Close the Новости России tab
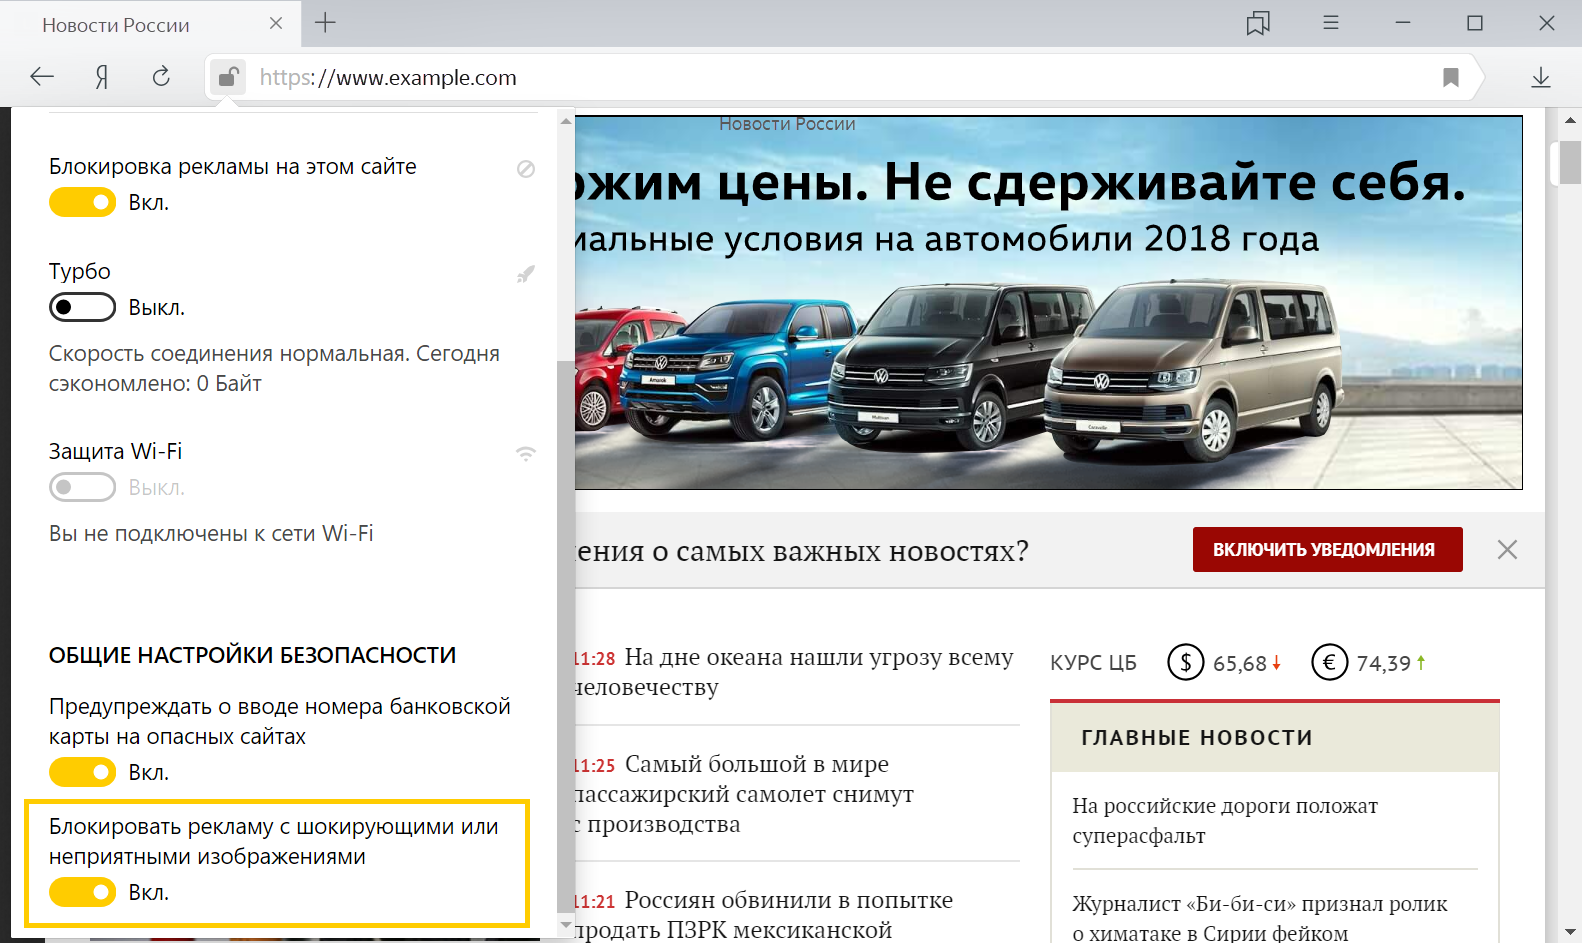 point(276,23)
